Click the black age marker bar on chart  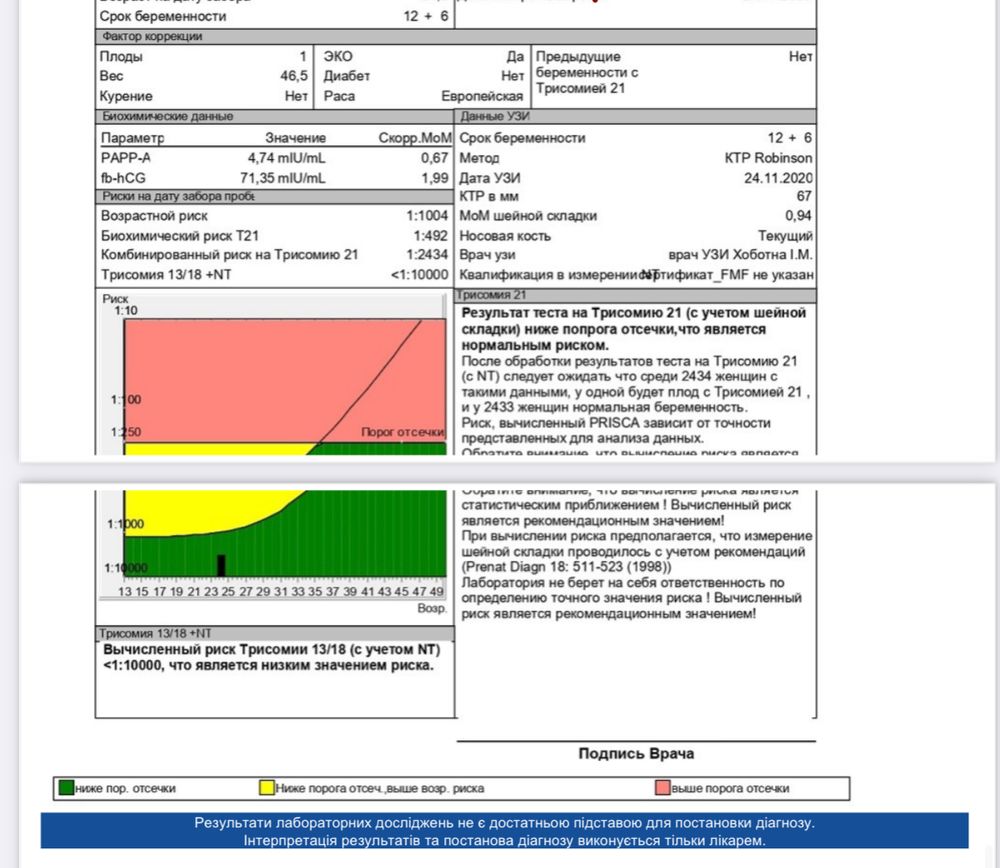pyautogui.click(x=221, y=565)
